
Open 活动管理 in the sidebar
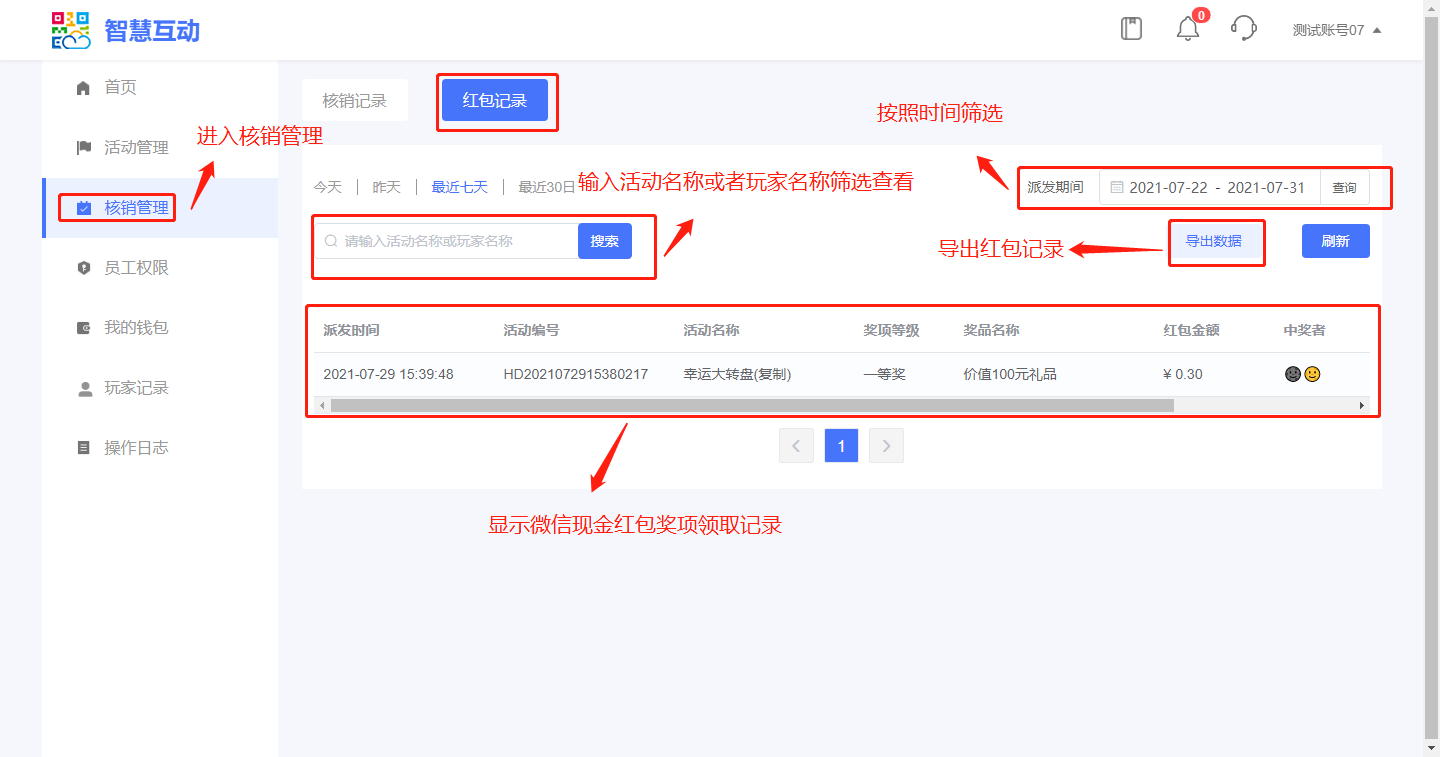[136, 148]
